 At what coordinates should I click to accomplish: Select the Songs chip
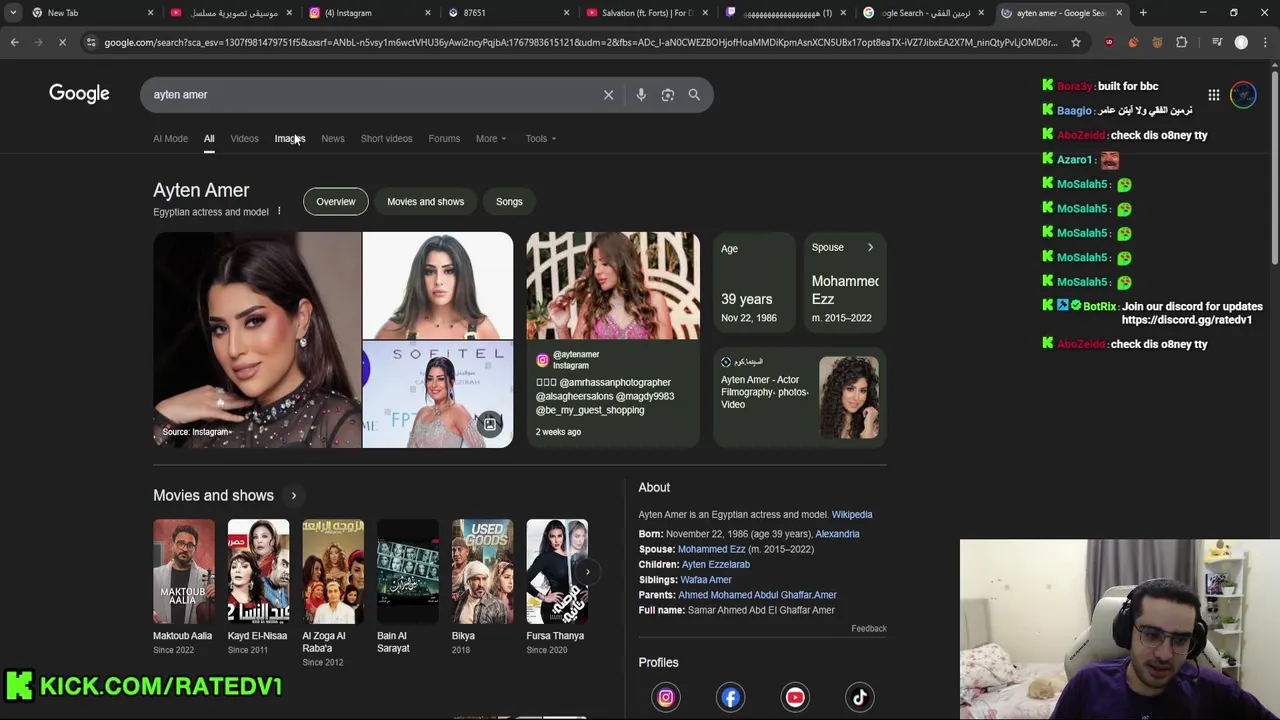click(509, 202)
